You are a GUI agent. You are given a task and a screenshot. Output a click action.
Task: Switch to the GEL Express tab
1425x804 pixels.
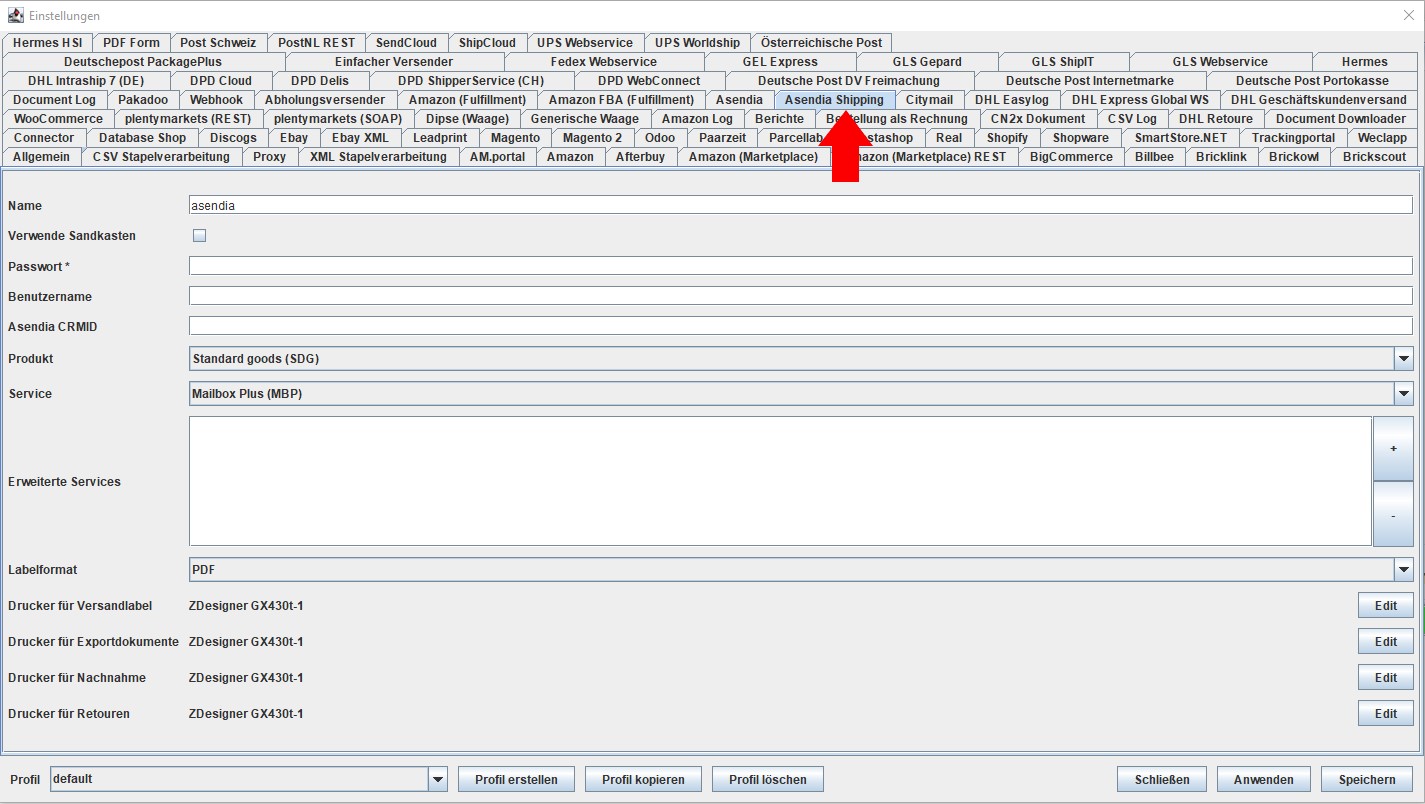[x=780, y=62]
